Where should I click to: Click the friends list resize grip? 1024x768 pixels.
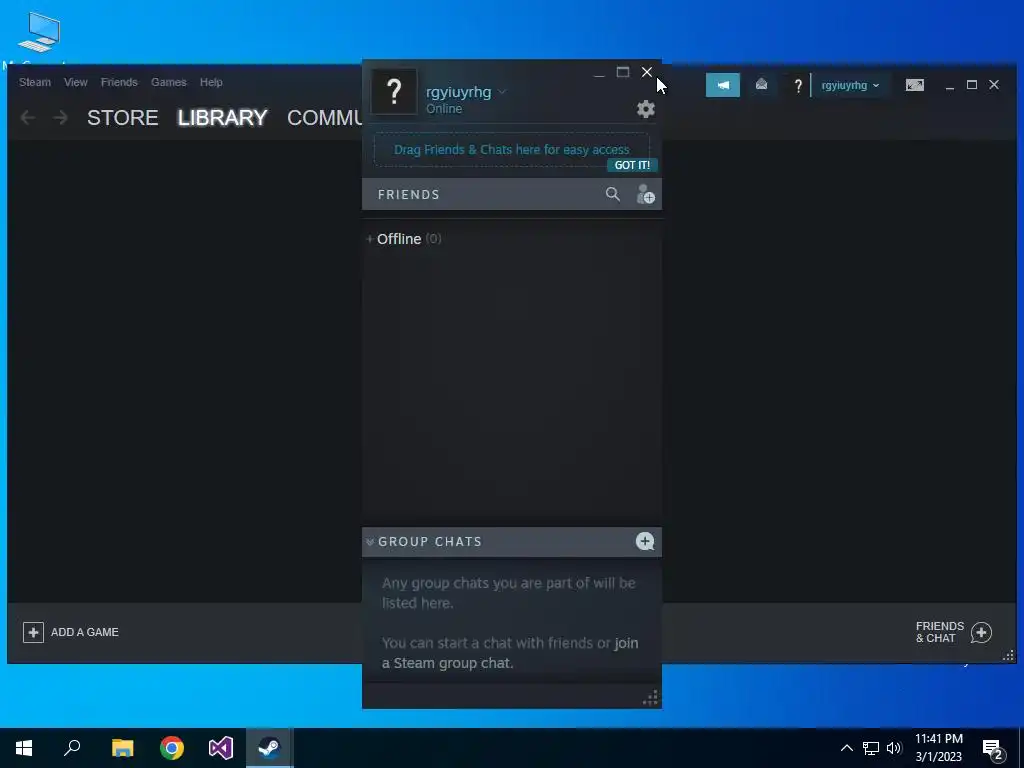pyautogui.click(x=650, y=697)
